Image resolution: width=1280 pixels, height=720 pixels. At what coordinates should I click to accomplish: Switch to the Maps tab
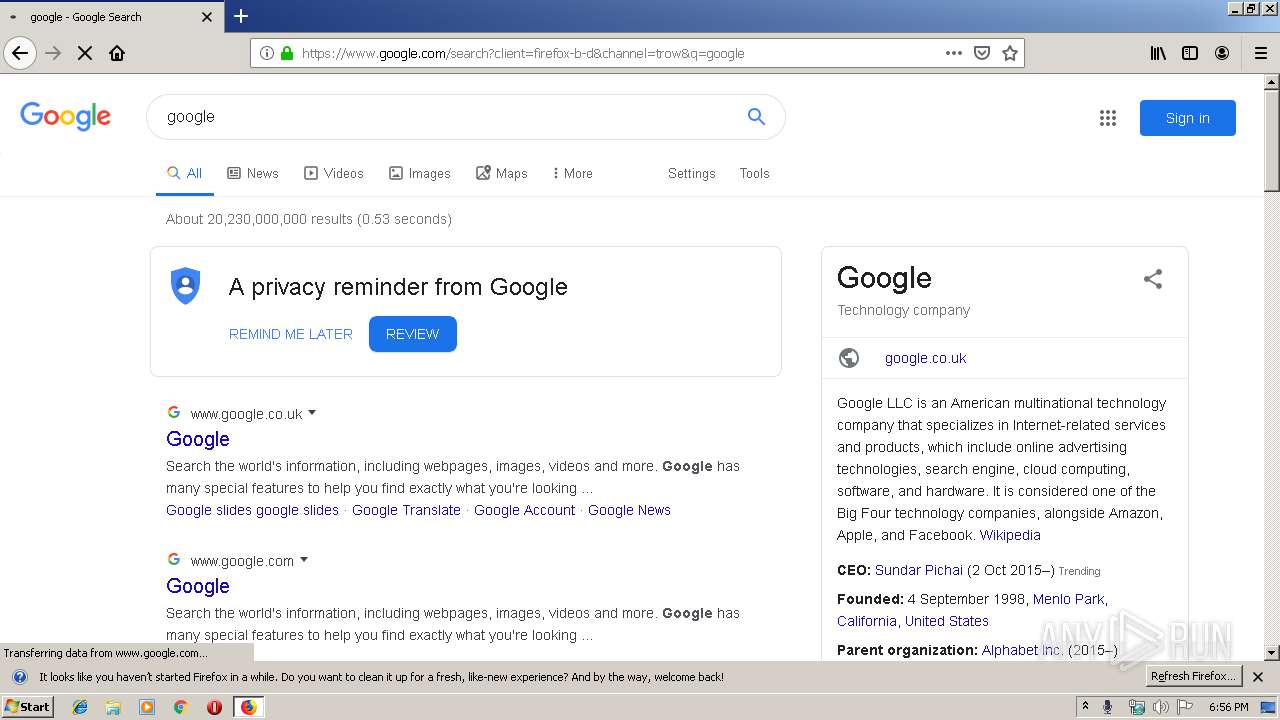502,173
